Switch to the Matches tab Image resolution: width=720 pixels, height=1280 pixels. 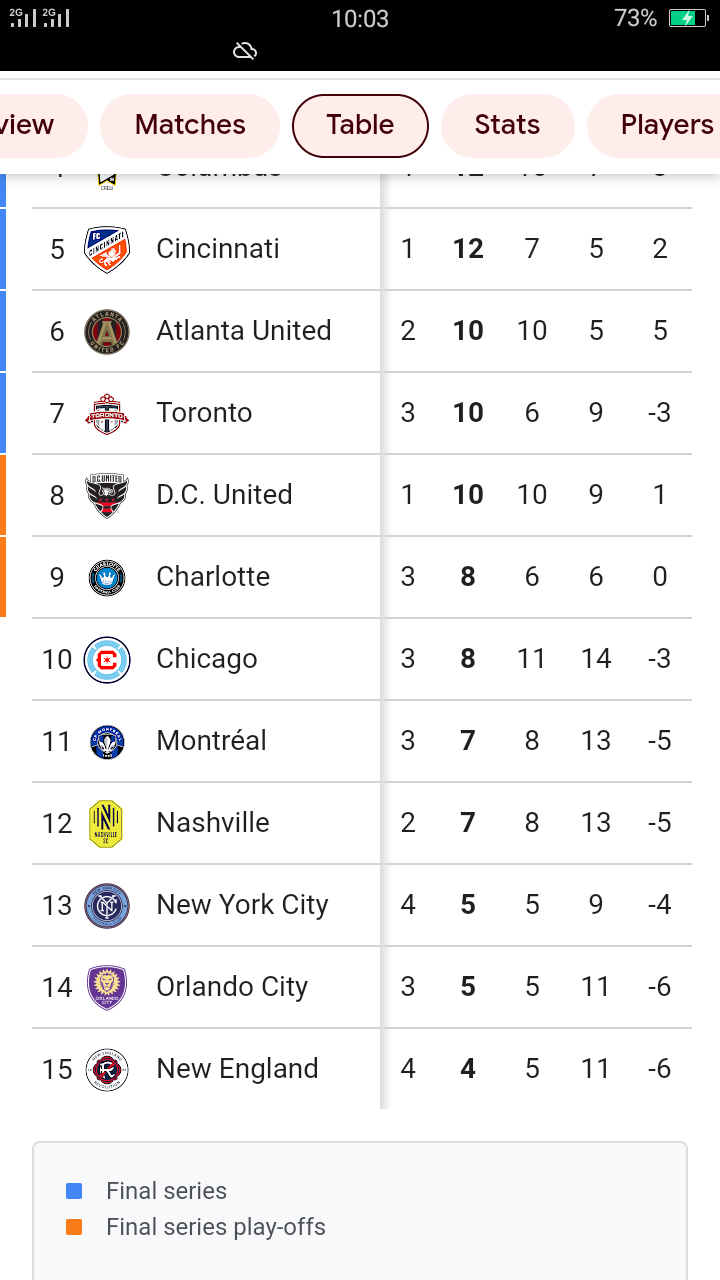(190, 125)
